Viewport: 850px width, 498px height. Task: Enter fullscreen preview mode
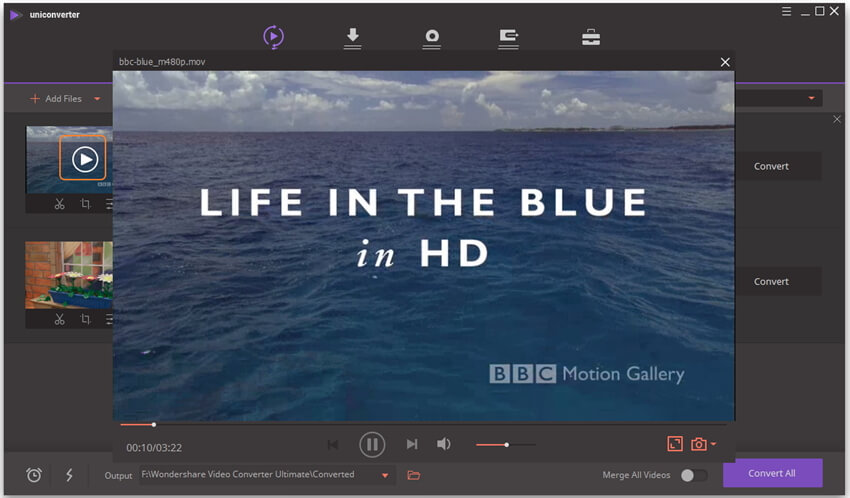(675, 444)
